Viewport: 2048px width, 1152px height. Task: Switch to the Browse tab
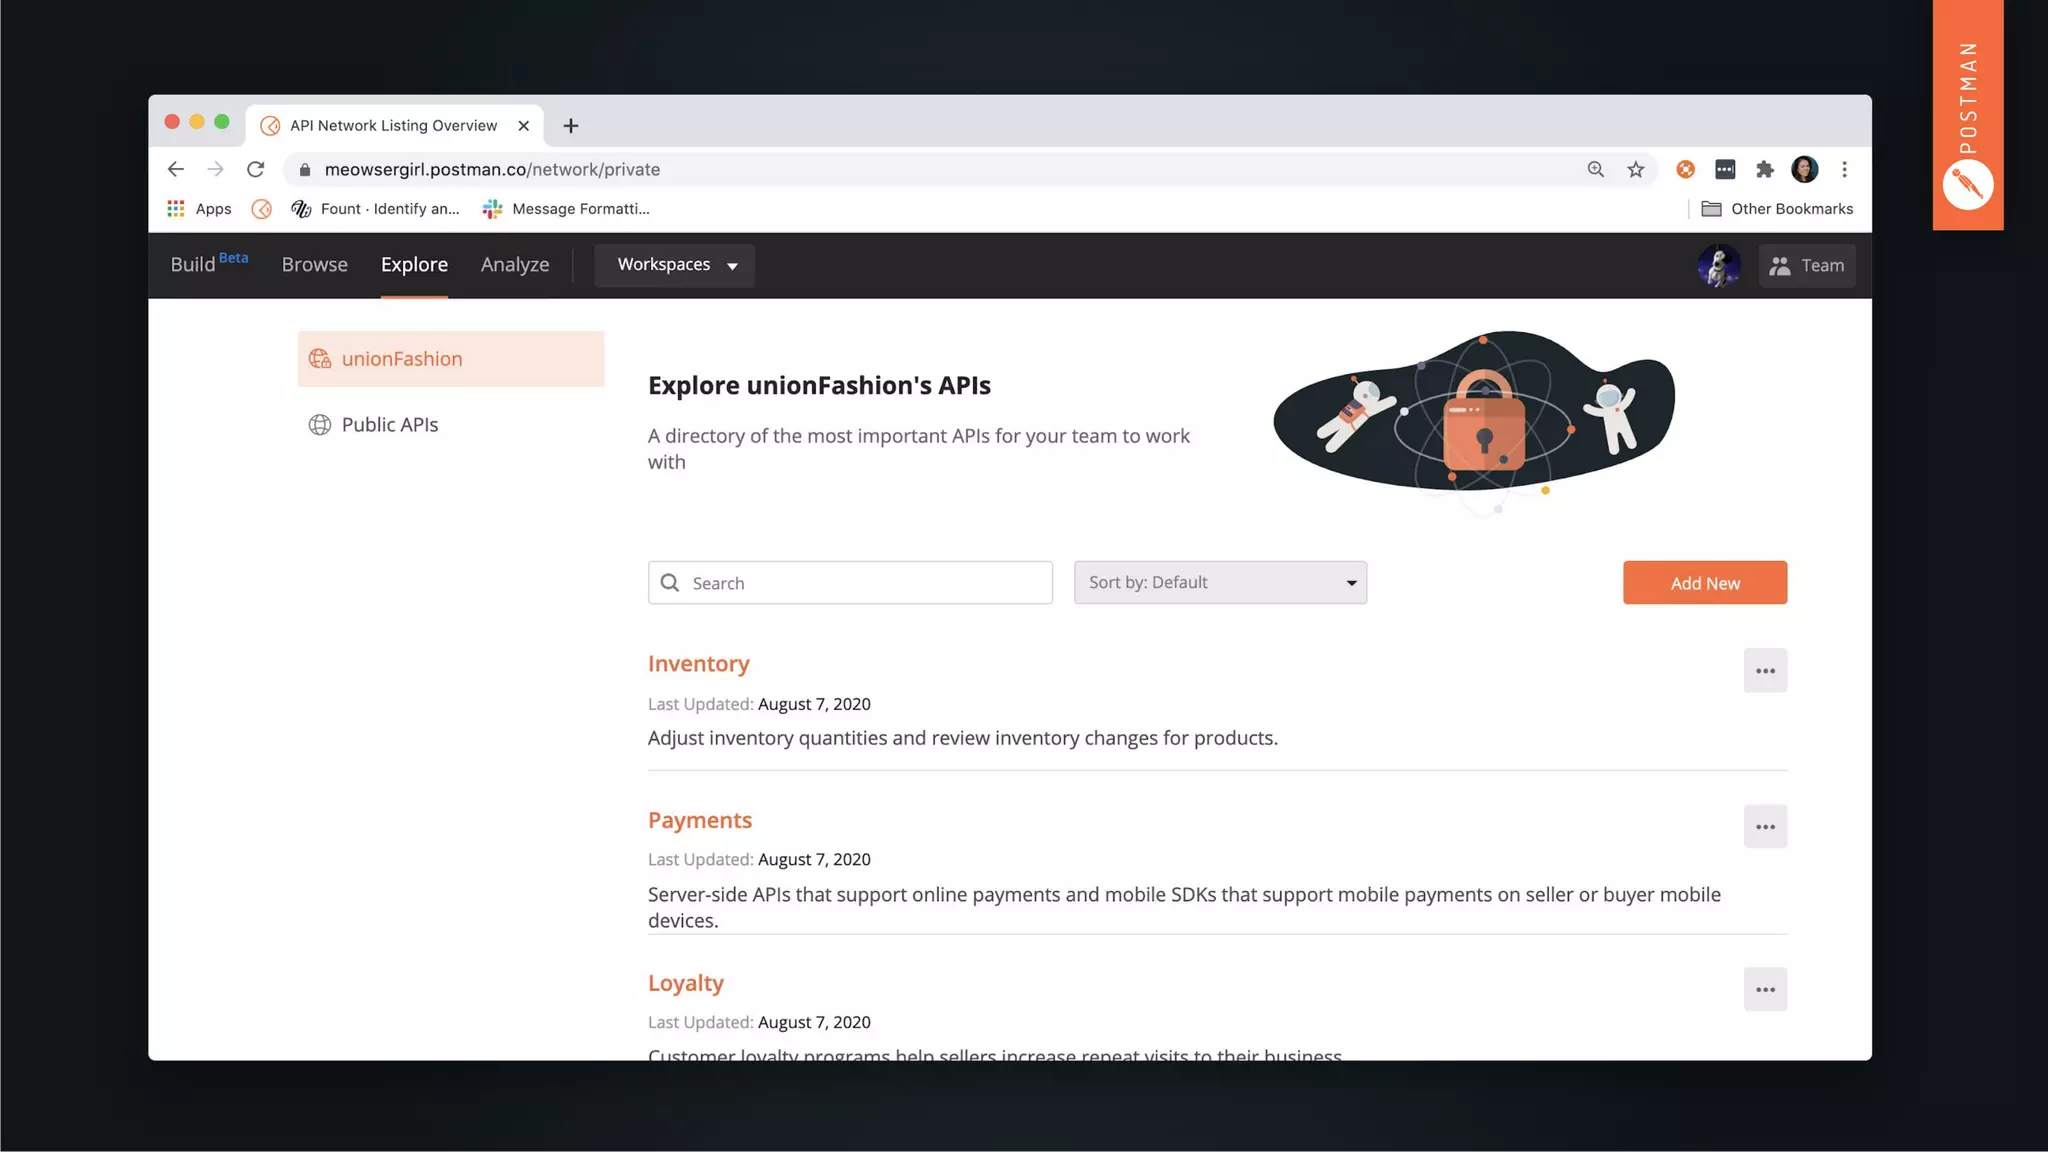point(314,265)
